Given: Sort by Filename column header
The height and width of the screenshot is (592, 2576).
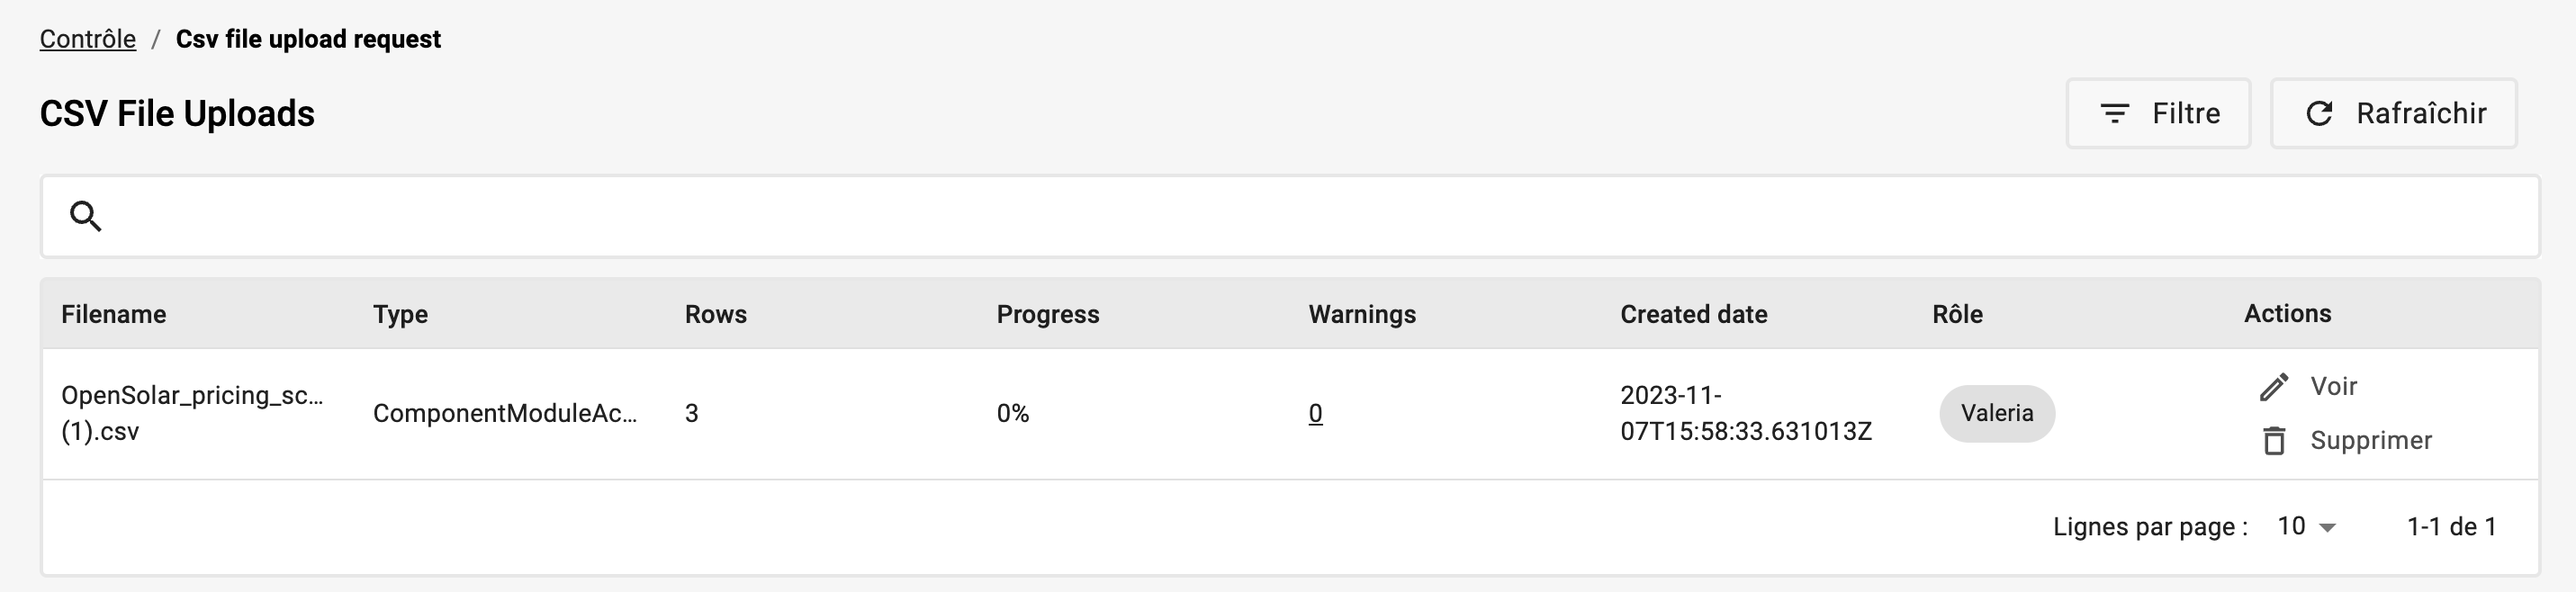Looking at the screenshot, I should (114, 314).
